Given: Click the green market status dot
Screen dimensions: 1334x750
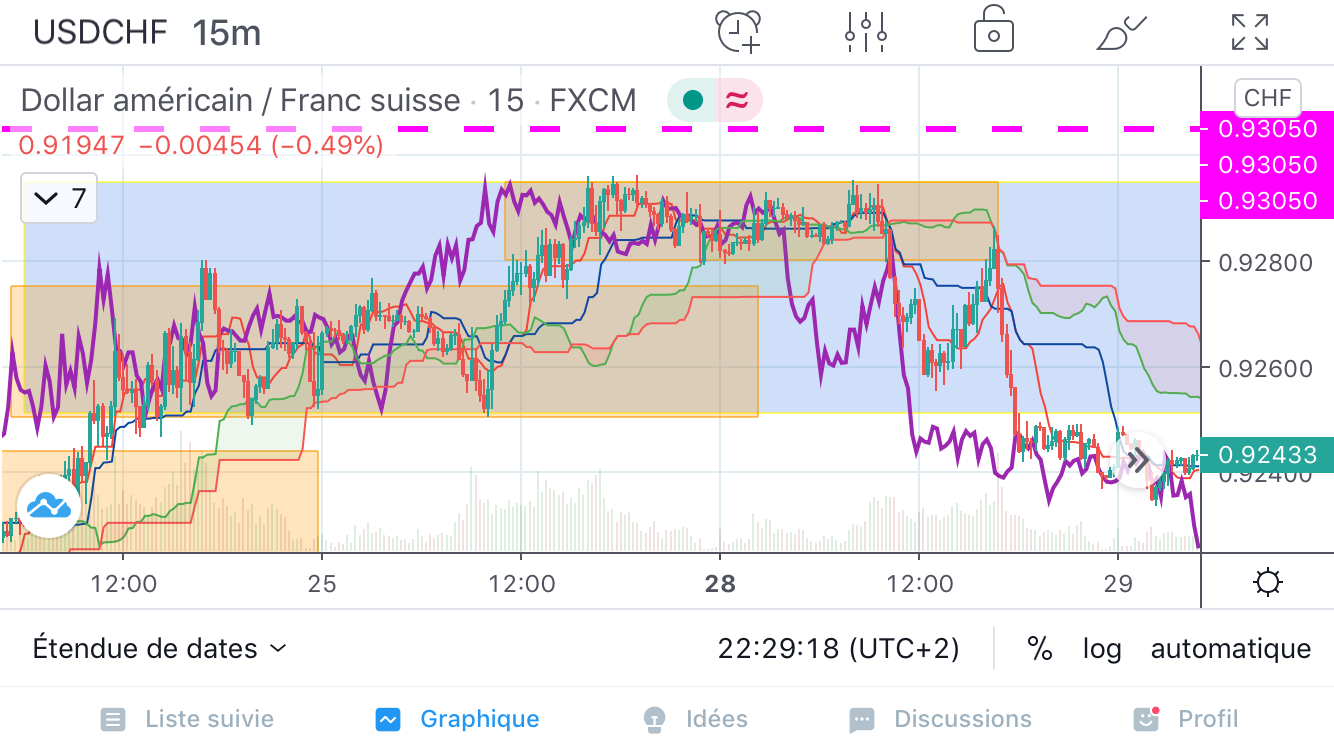Looking at the screenshot, I should (x=692, y=100).
